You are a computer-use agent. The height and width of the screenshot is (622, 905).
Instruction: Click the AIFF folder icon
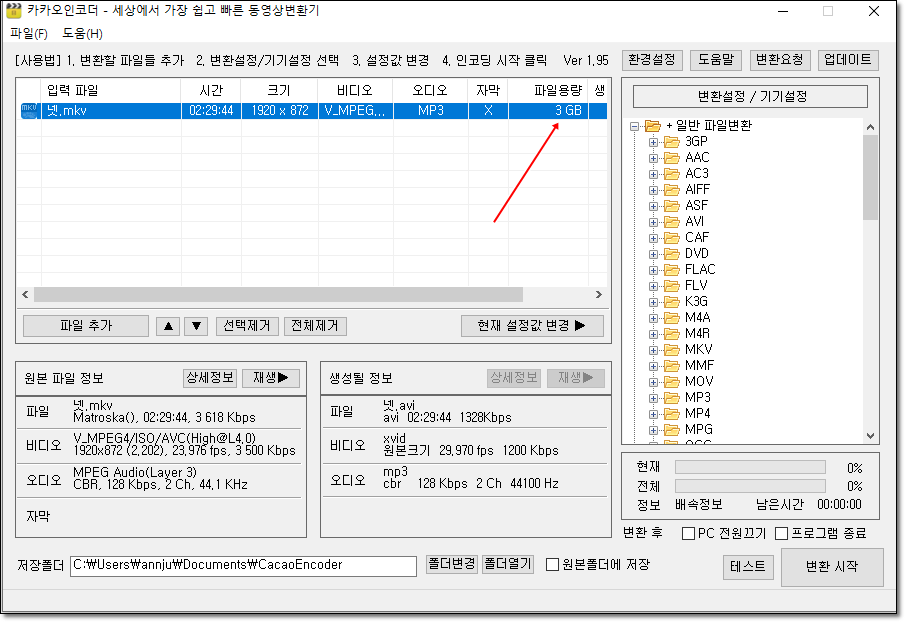(x=671, y=190)
